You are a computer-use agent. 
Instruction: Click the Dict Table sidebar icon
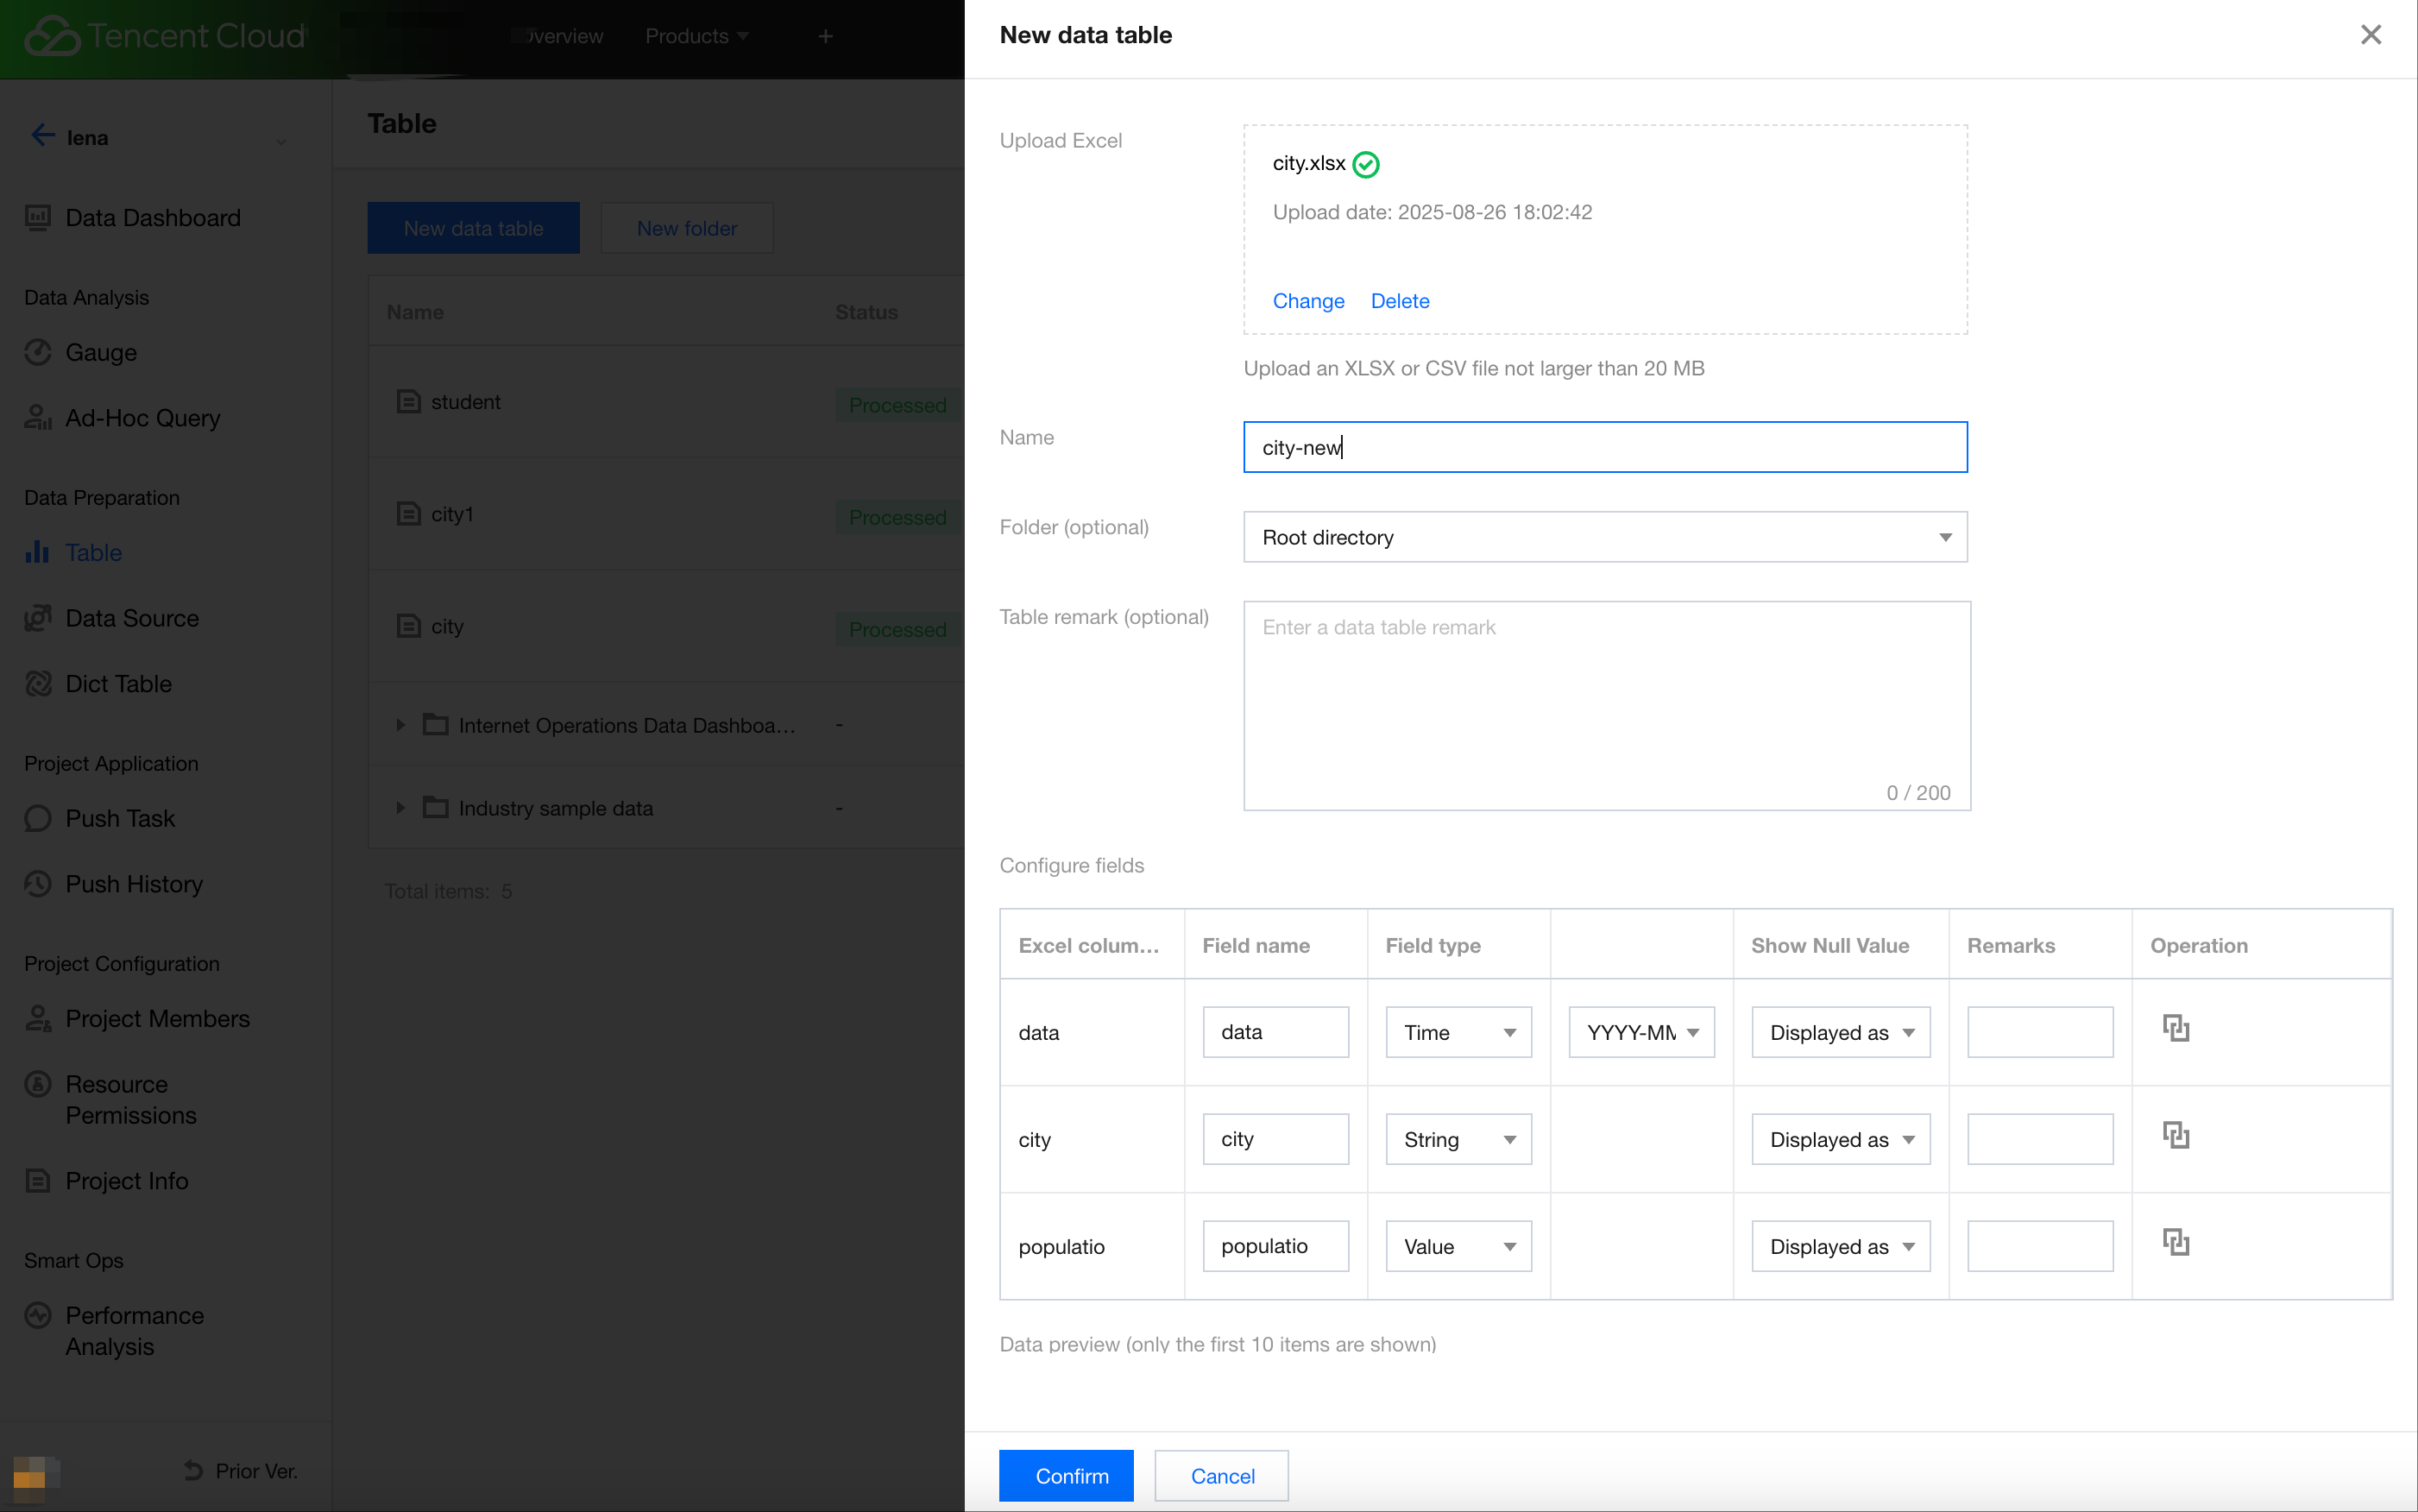pyautogui.click(x=38, y=684)
